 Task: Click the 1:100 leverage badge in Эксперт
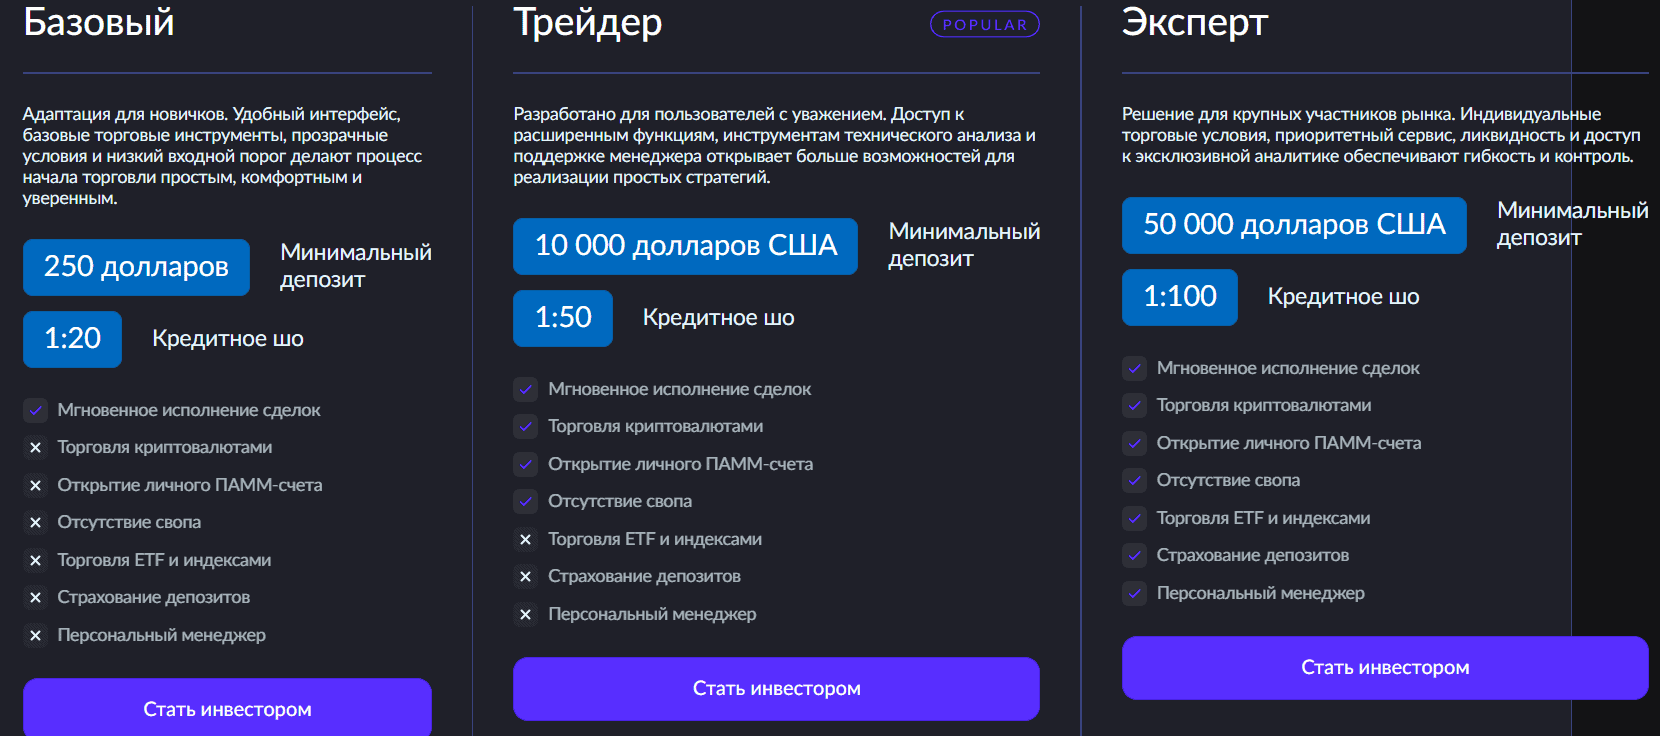tap(1179, 297)
